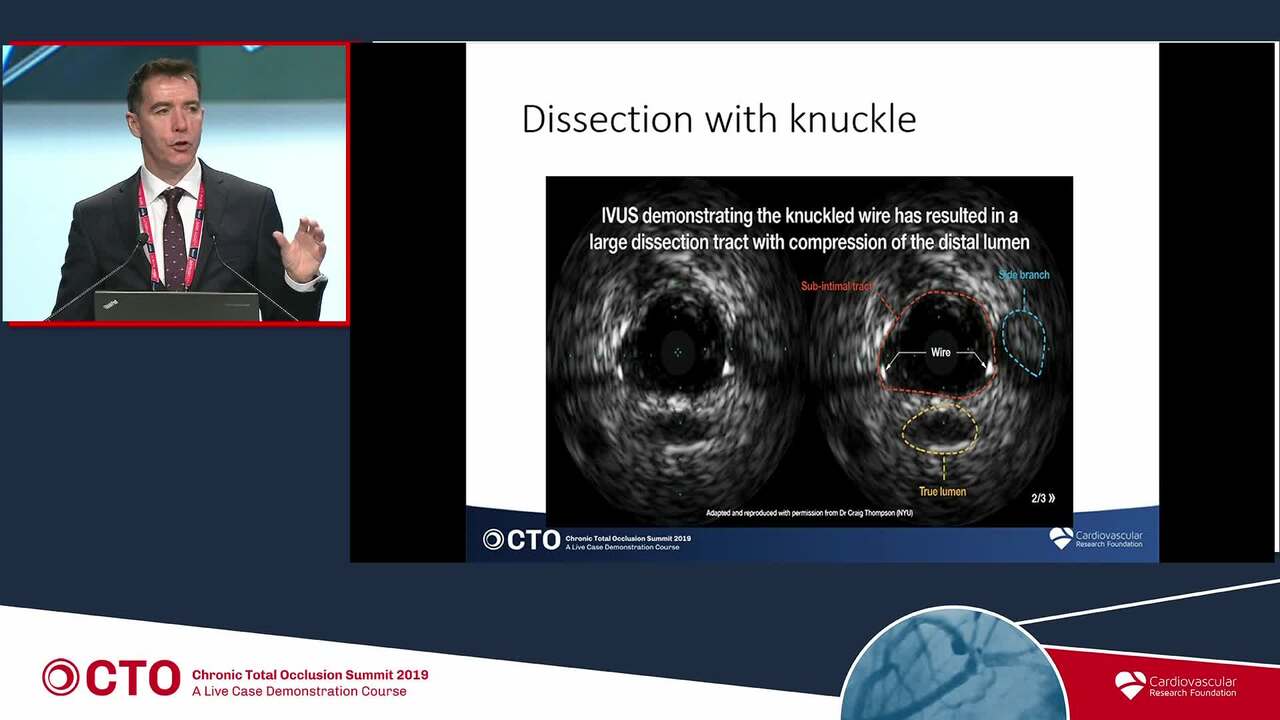Click the red CTO logo at bottom left
The height and width of the screenshot is (720, 1280).
coord(111,677)
